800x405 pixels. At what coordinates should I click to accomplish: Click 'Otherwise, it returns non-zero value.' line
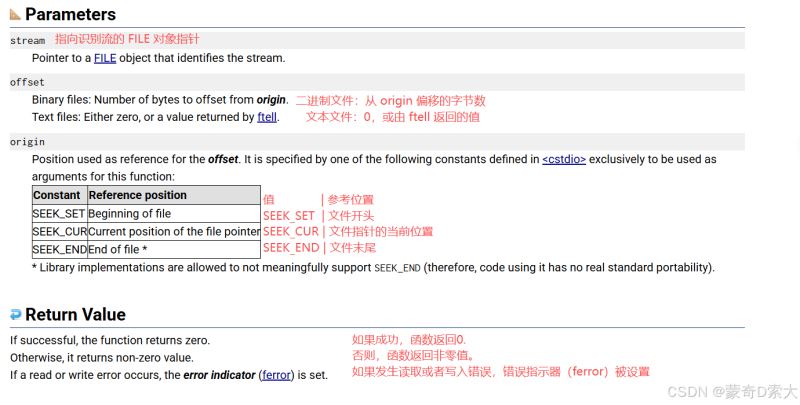point(102,358)
